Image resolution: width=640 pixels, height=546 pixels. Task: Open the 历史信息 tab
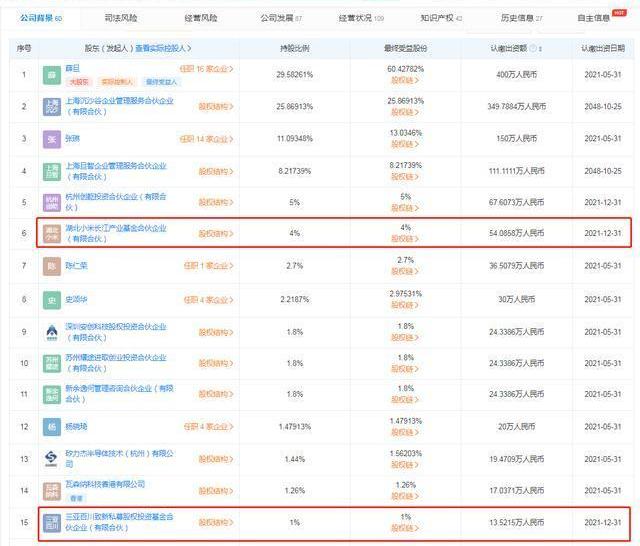(x=522, y=18)
